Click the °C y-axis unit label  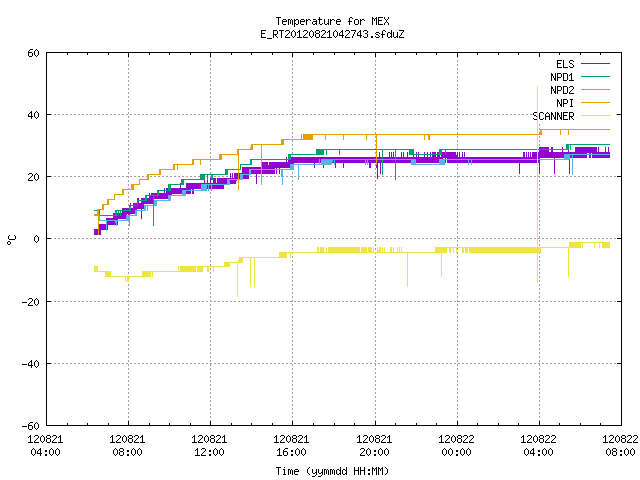point(11,240)
